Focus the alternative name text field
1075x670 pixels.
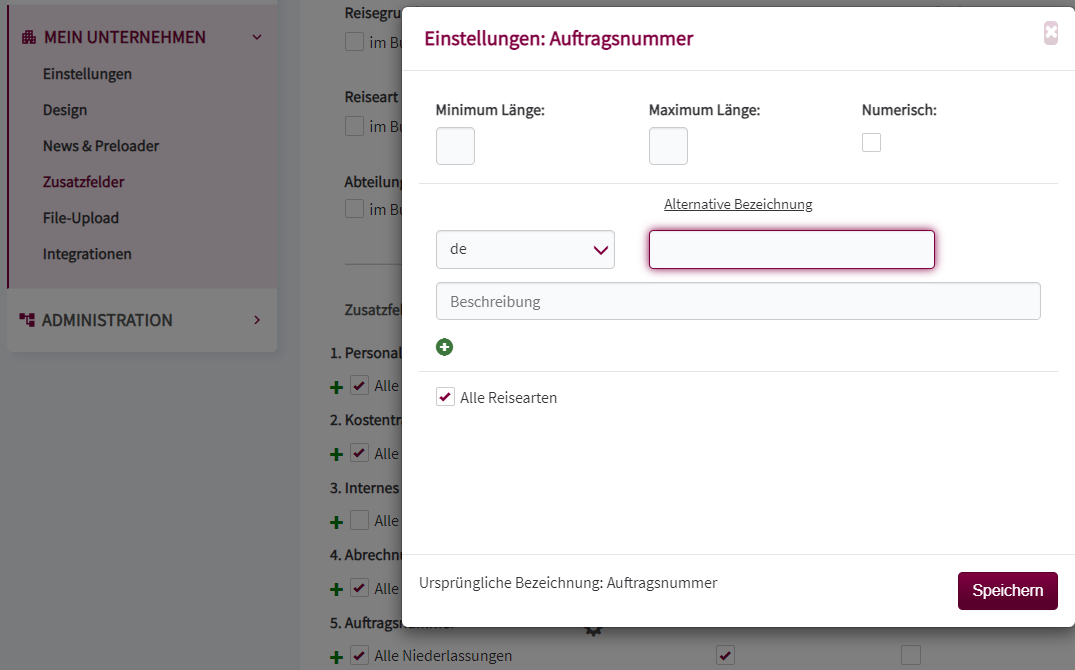pyautogui.click(x=792, y=250)
